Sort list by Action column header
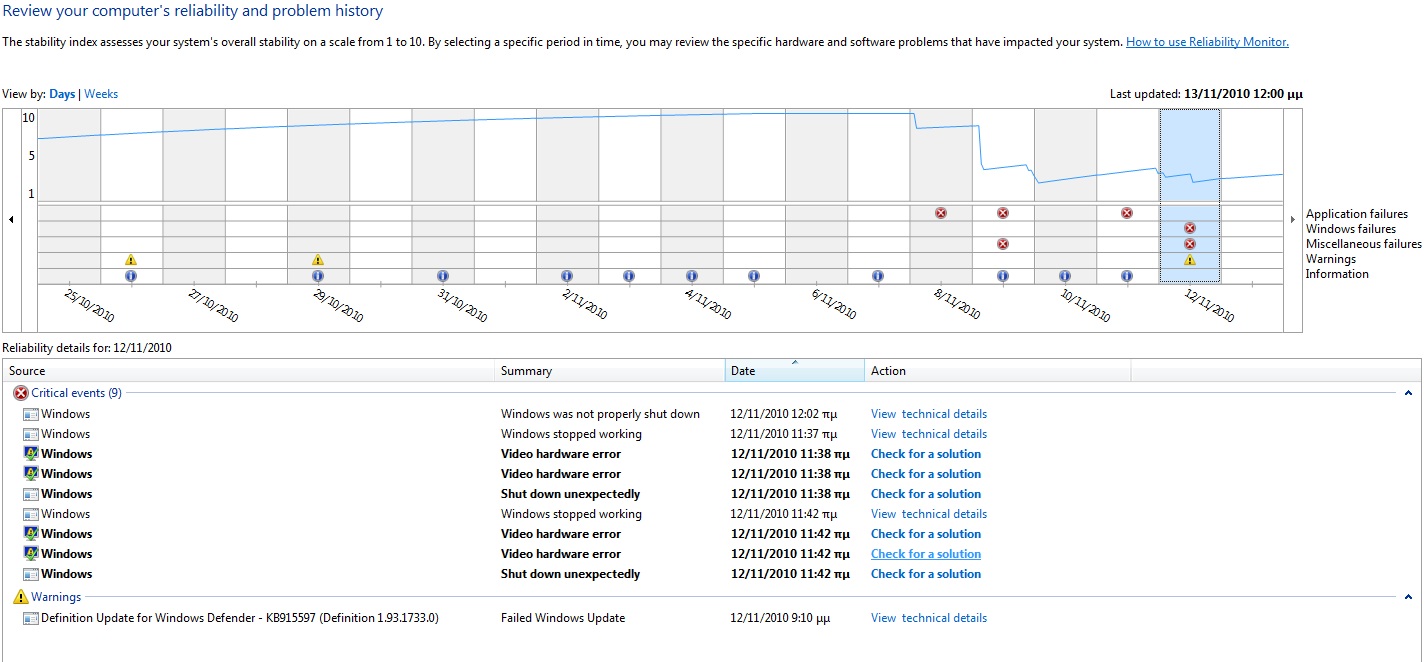 click(997, 371)
